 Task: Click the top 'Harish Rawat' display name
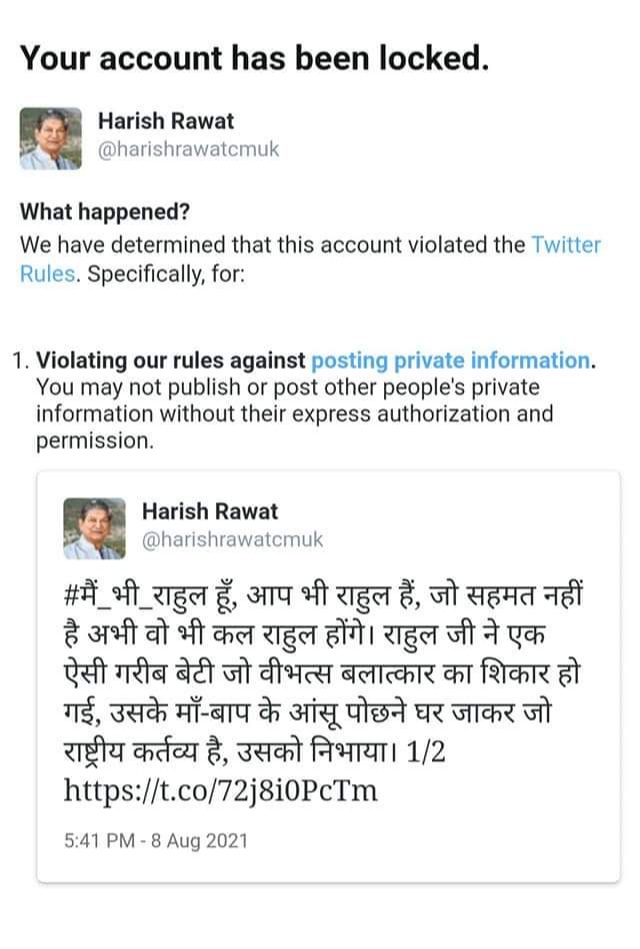[166, 121]
